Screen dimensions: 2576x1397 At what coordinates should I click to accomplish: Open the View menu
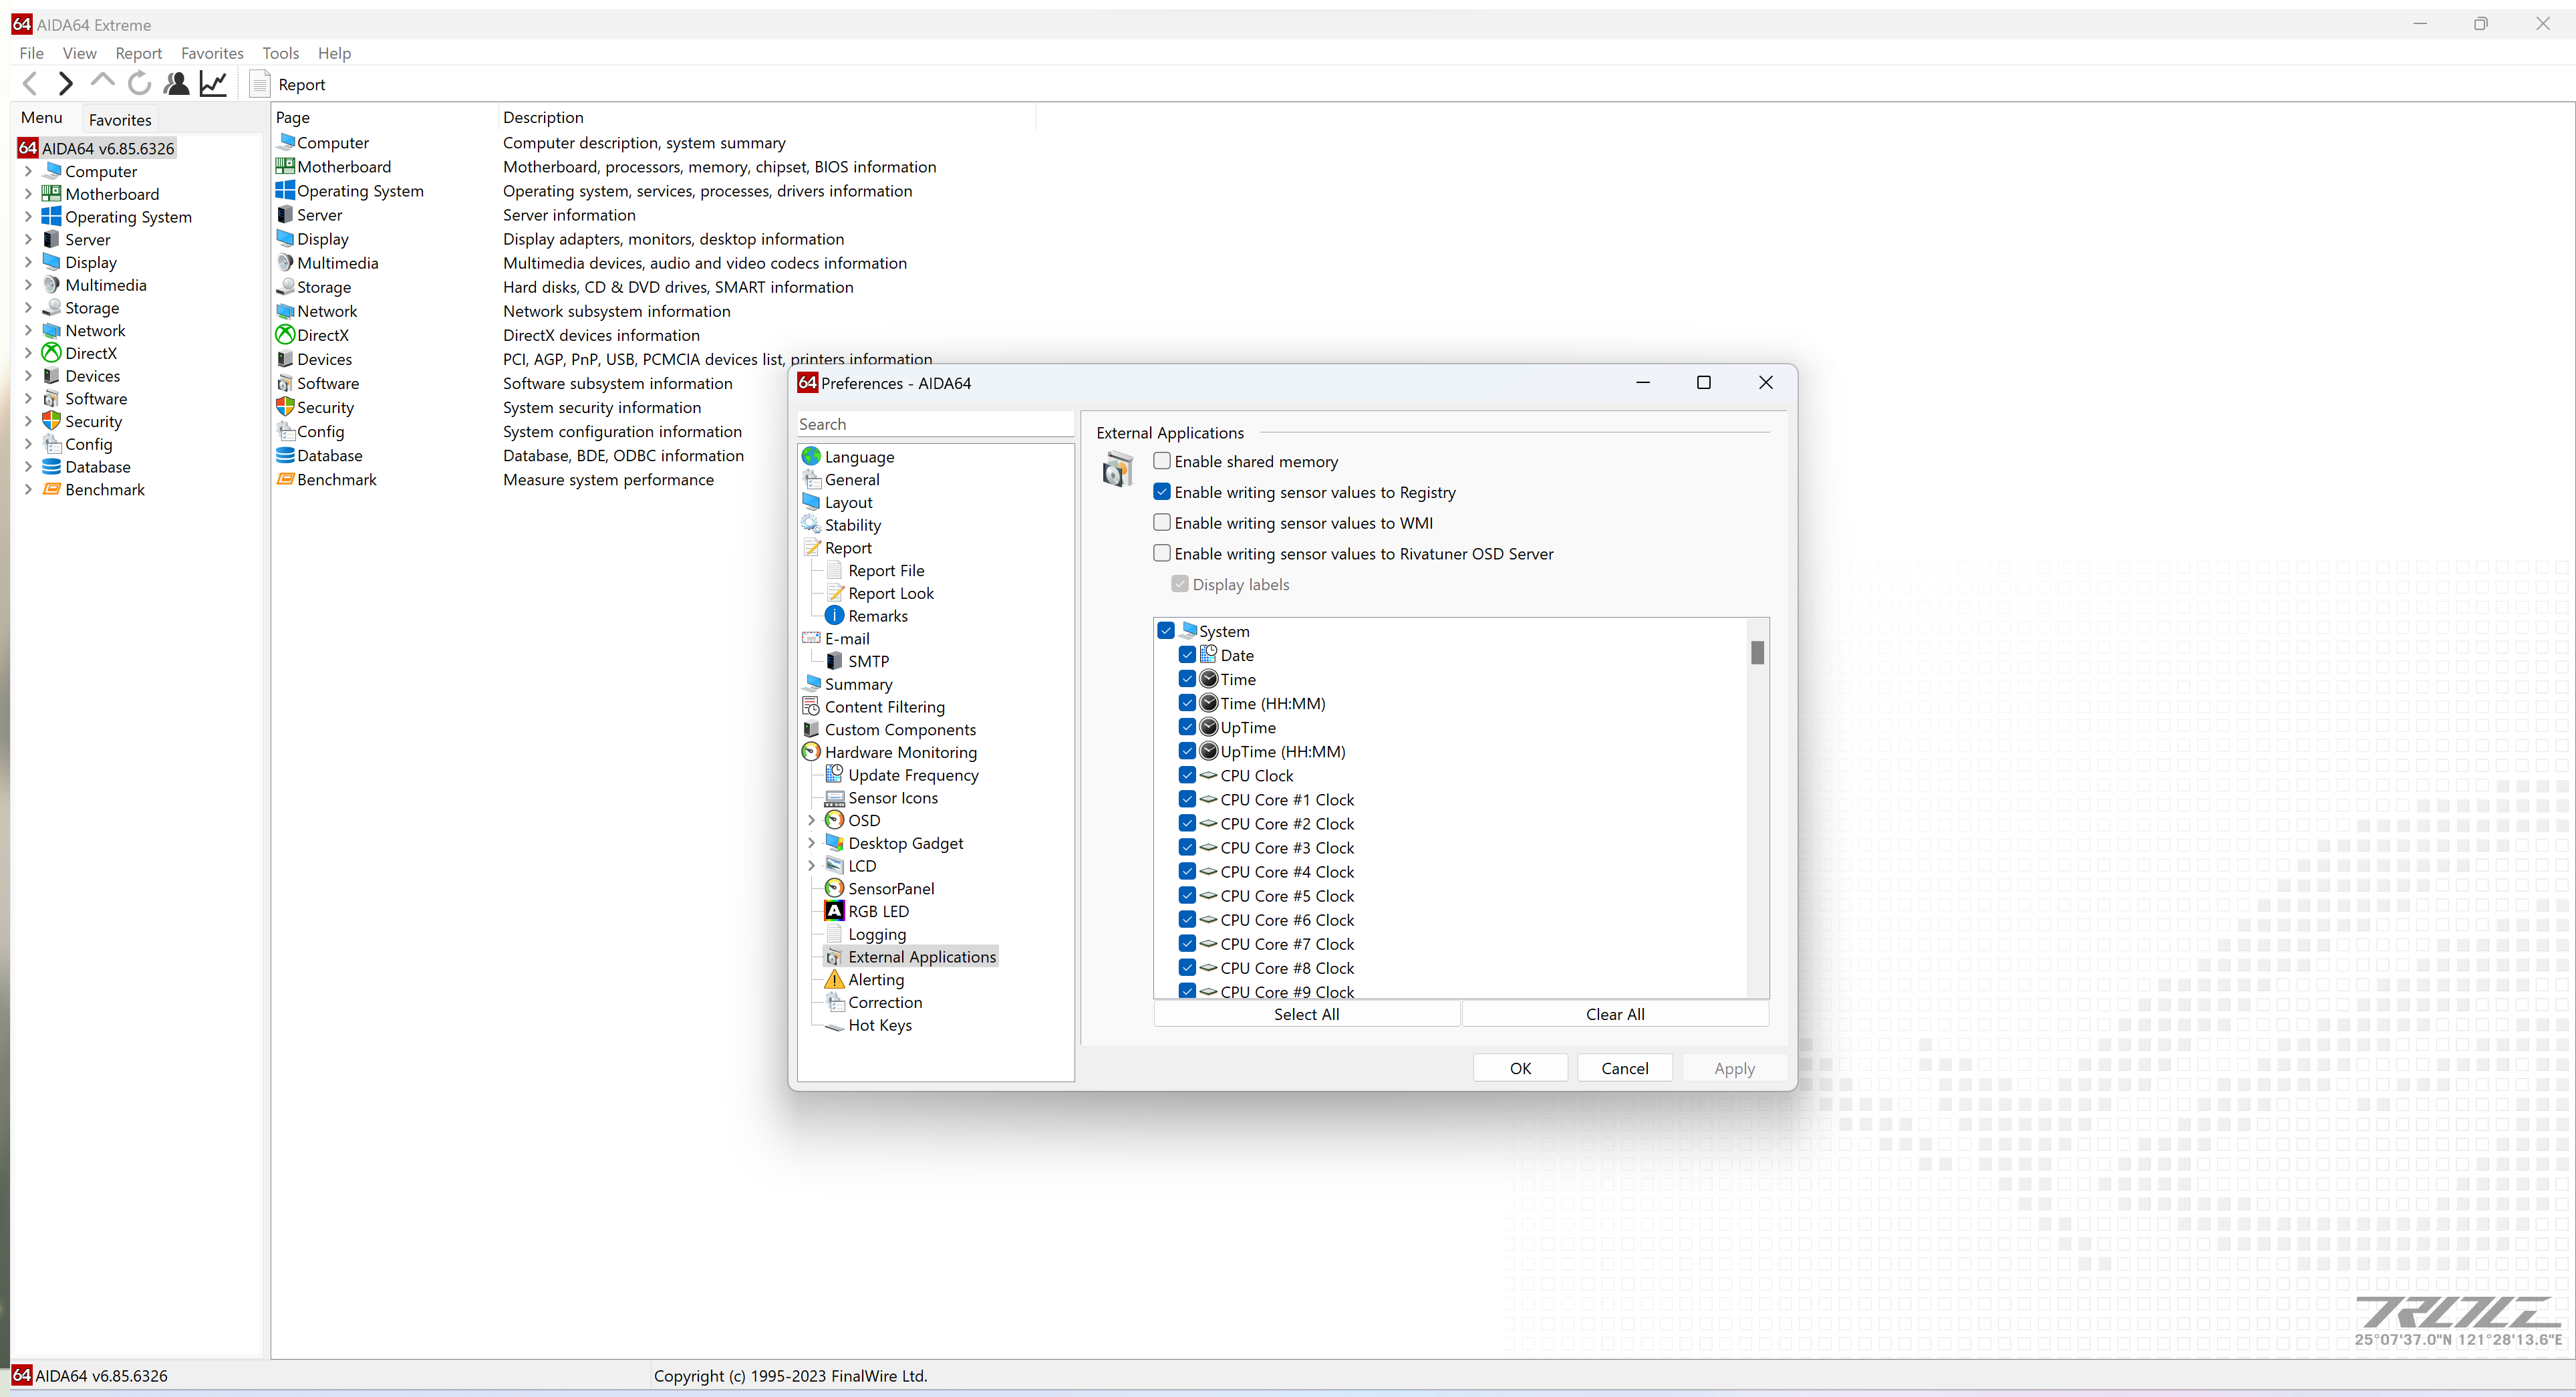[79, 53]
